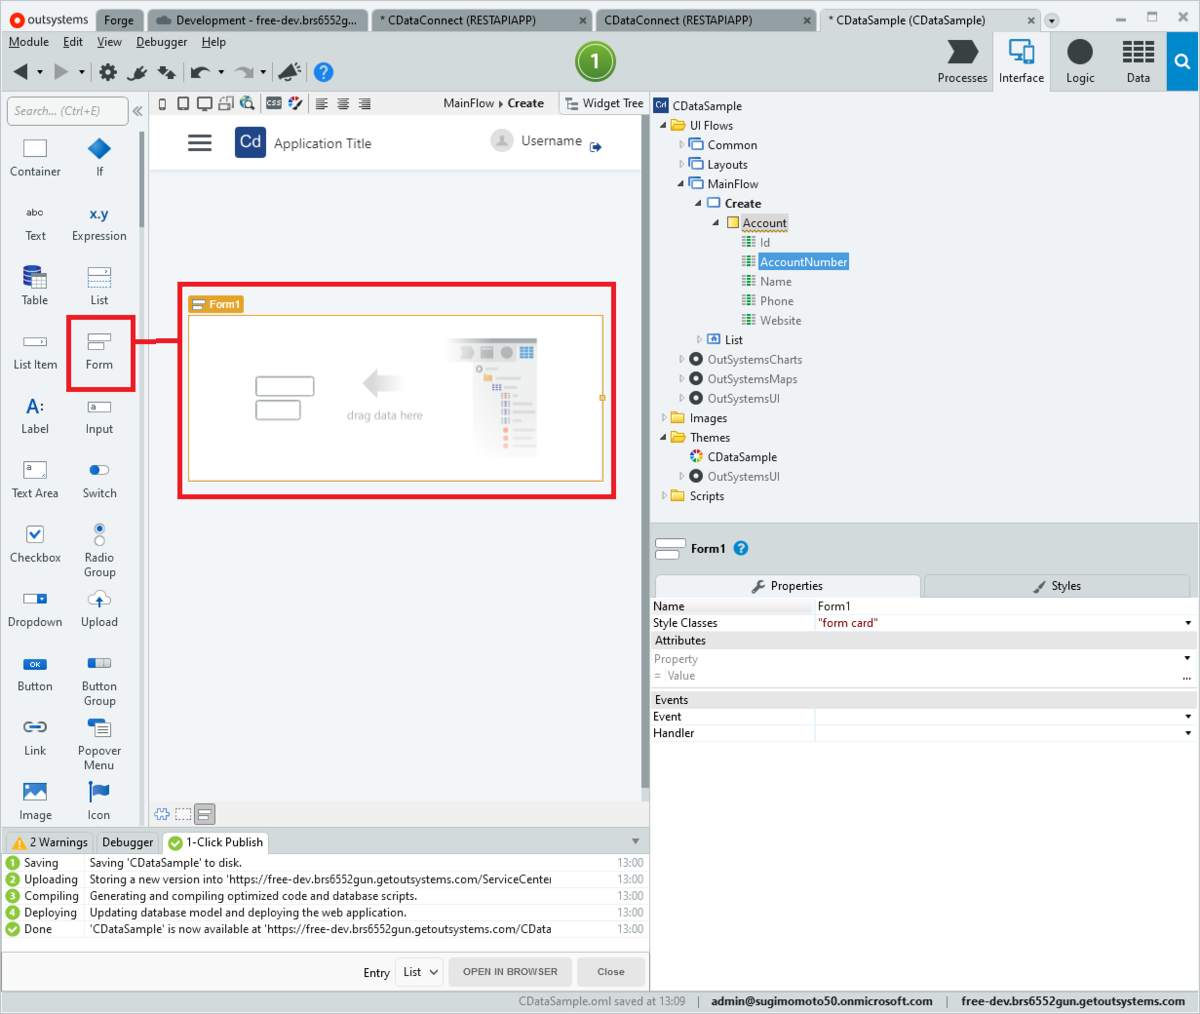The width and height of the screenshot is (1200, 1014).
Task: Switch to the Styles tab
Action: (x=1057, y=586)
